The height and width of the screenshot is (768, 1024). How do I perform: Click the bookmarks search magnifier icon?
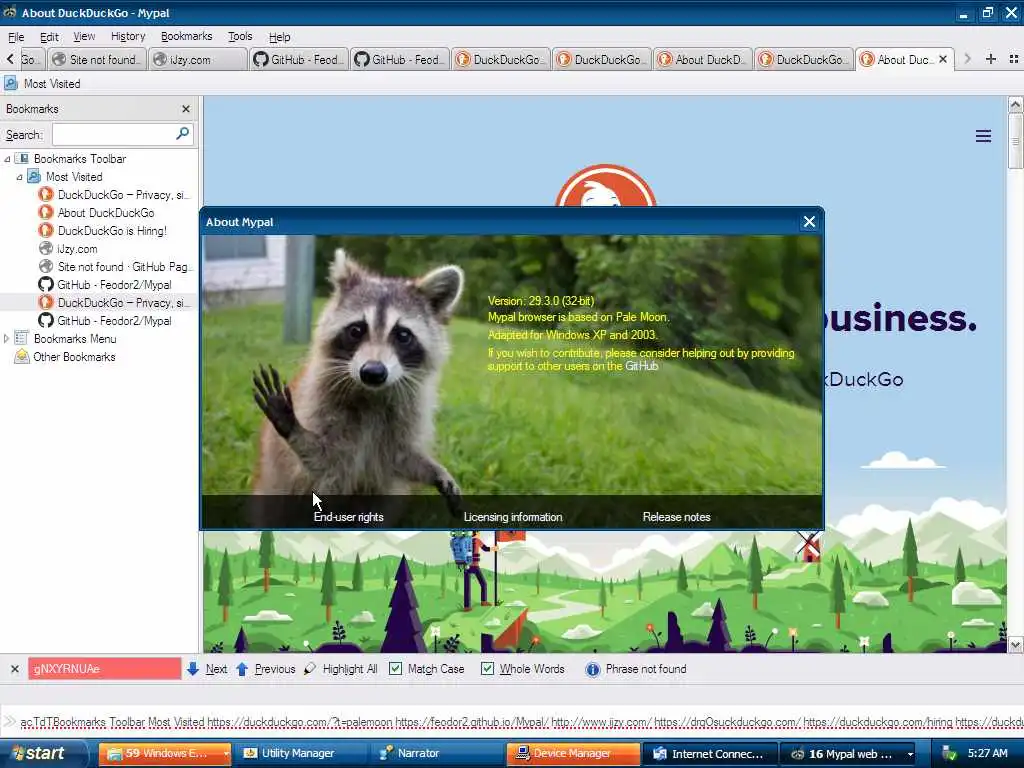pyautogui.click(x=183, y=134)
